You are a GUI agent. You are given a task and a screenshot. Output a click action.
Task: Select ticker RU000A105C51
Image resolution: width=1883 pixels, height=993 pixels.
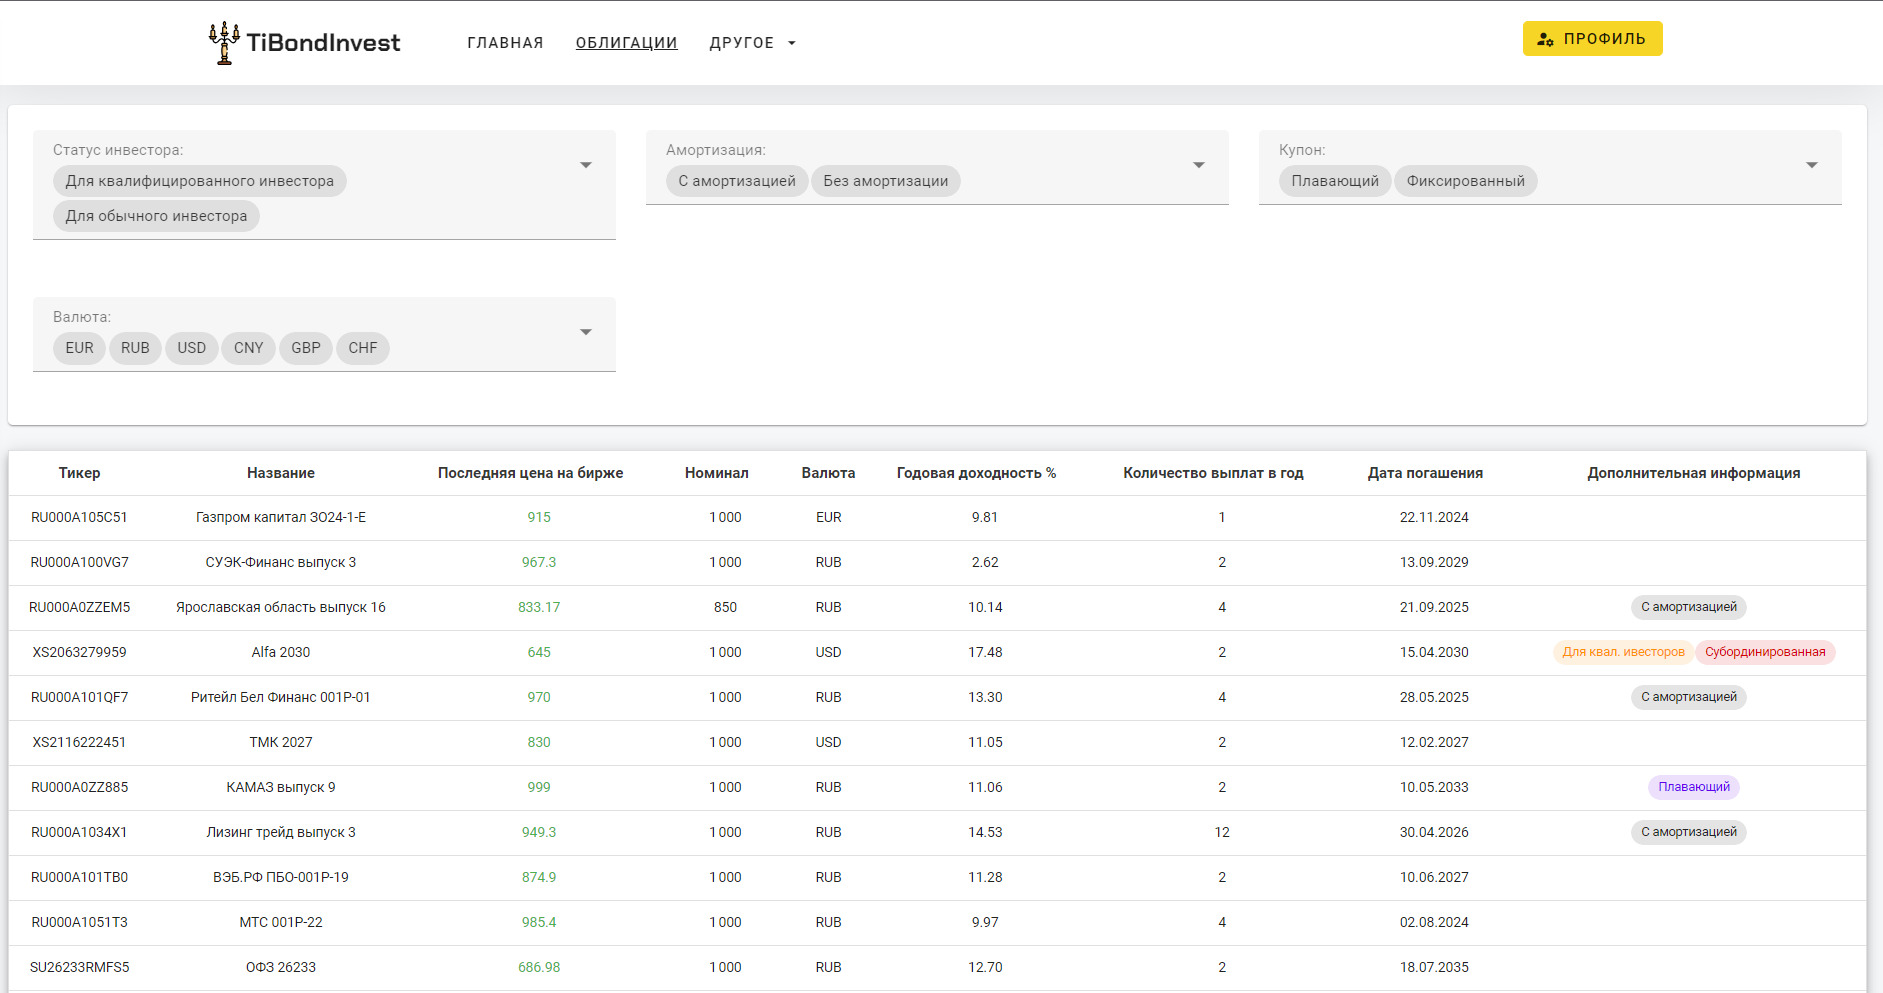[79, 518]
